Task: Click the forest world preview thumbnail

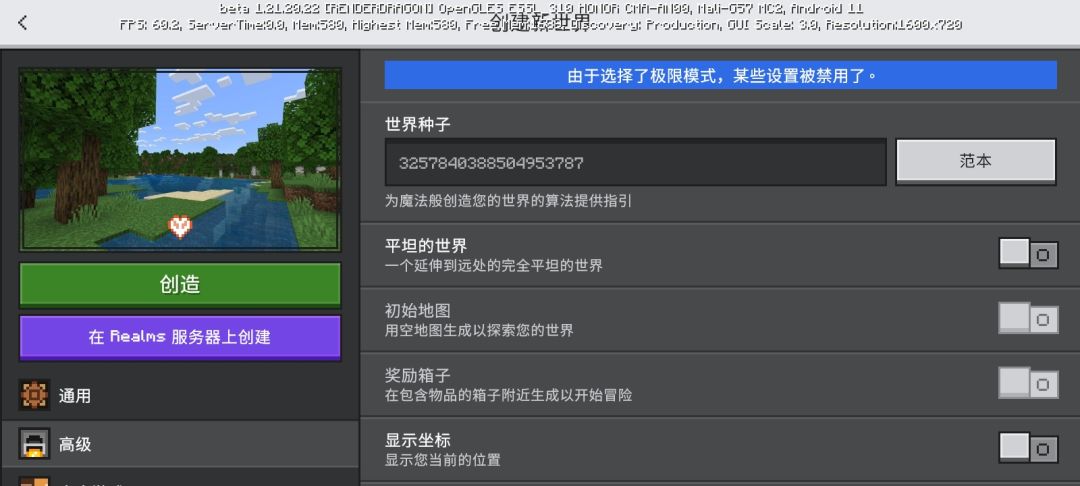Action: coord(180,160)
